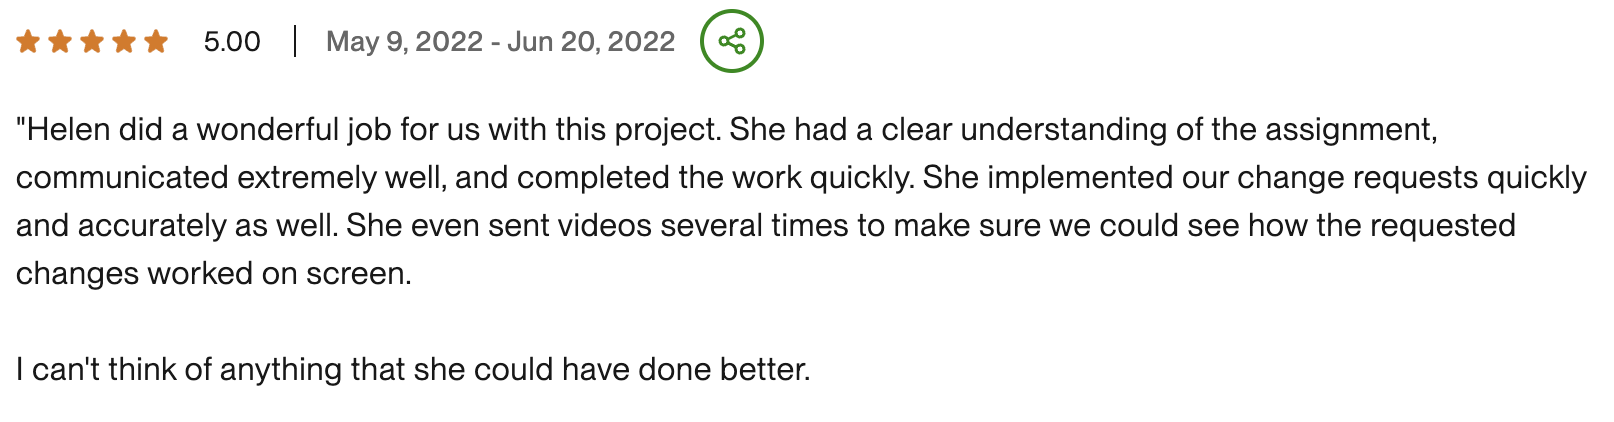Click the green share icon
Screen dimensions: 1614x422
tap(732, 41)
